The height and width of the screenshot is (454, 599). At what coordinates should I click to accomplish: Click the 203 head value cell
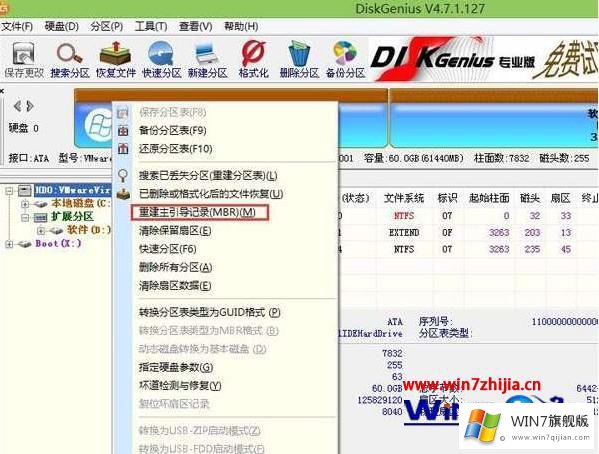tap(532, 233)
